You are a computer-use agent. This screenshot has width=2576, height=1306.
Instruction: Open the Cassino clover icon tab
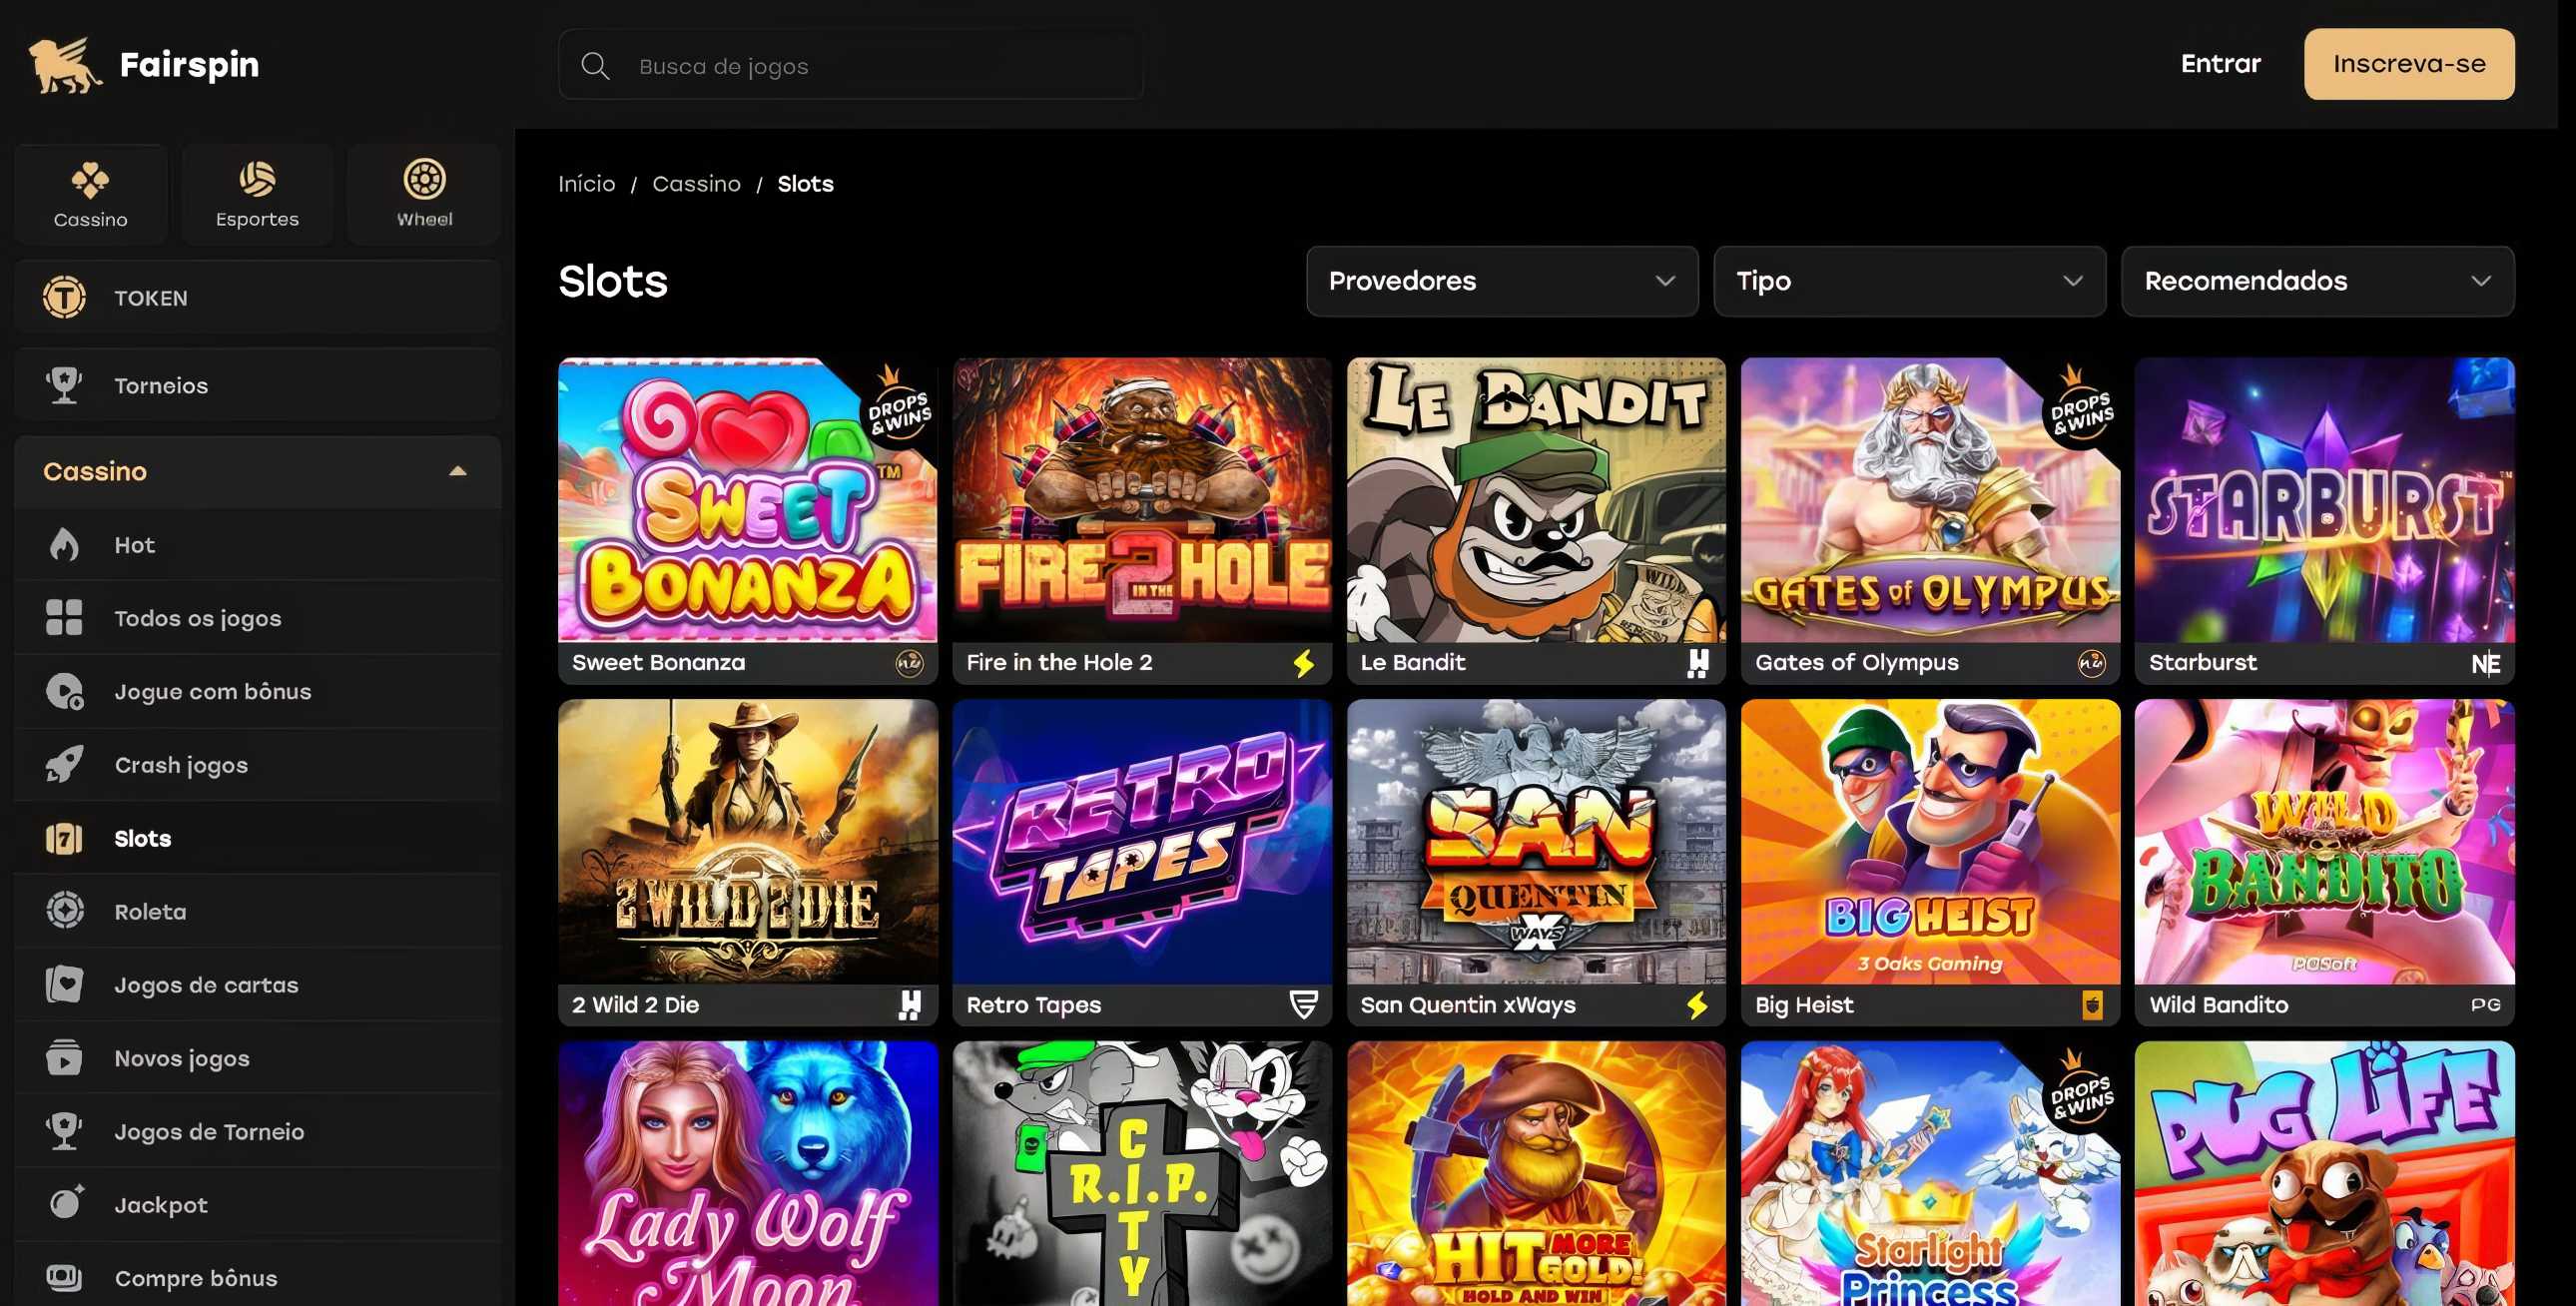point(90,181)
